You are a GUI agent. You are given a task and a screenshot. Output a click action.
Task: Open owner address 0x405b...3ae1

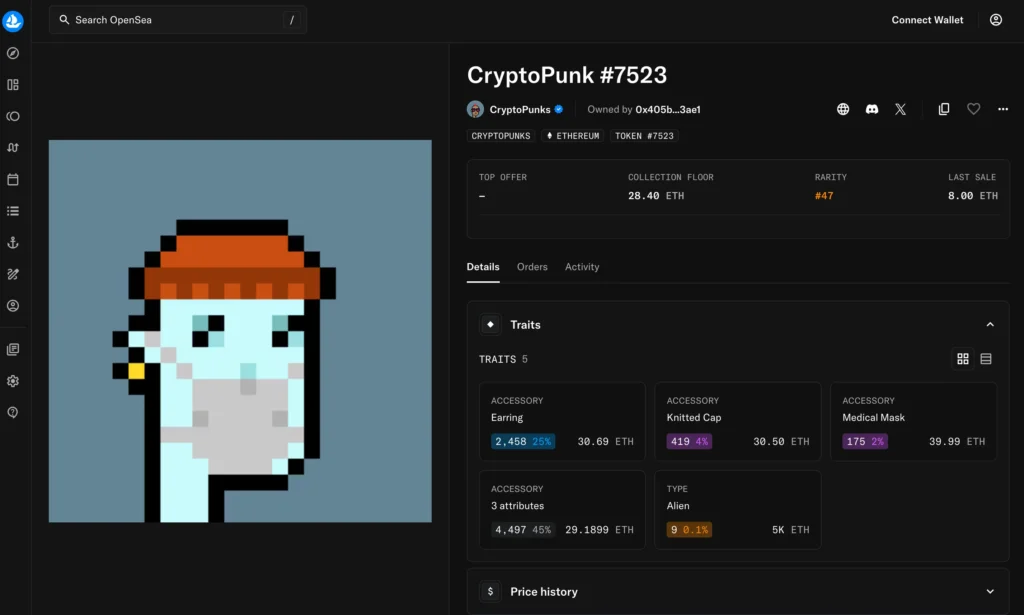(x=667, y=110)
